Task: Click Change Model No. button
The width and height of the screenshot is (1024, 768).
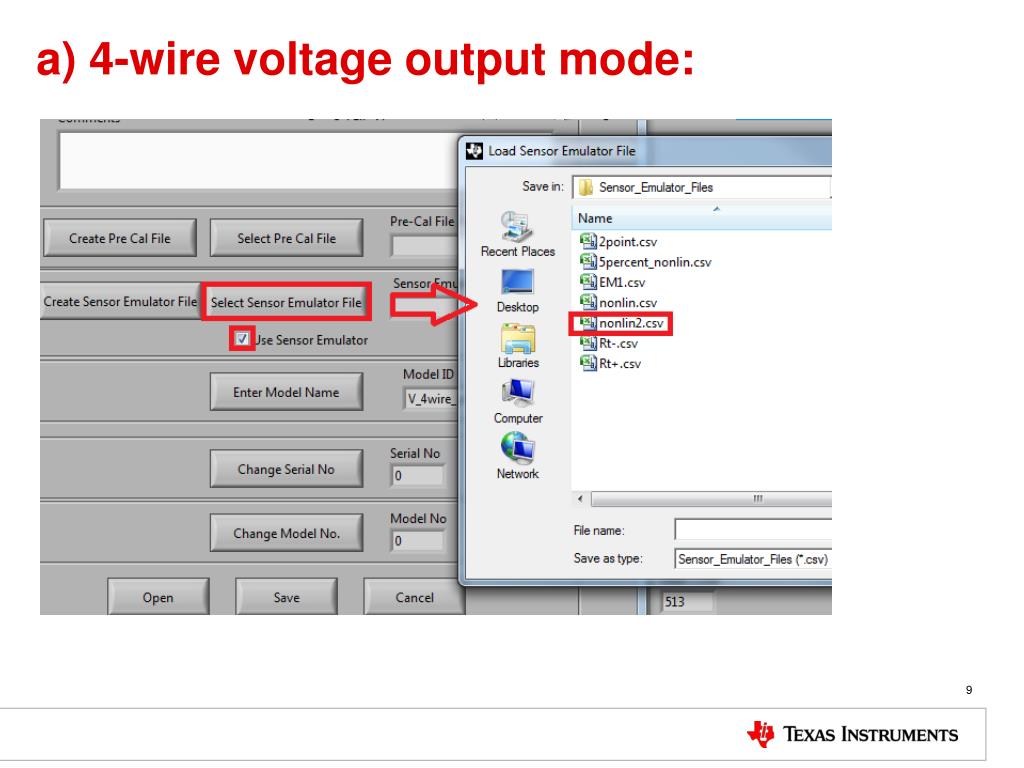Action: click(286, 533)
